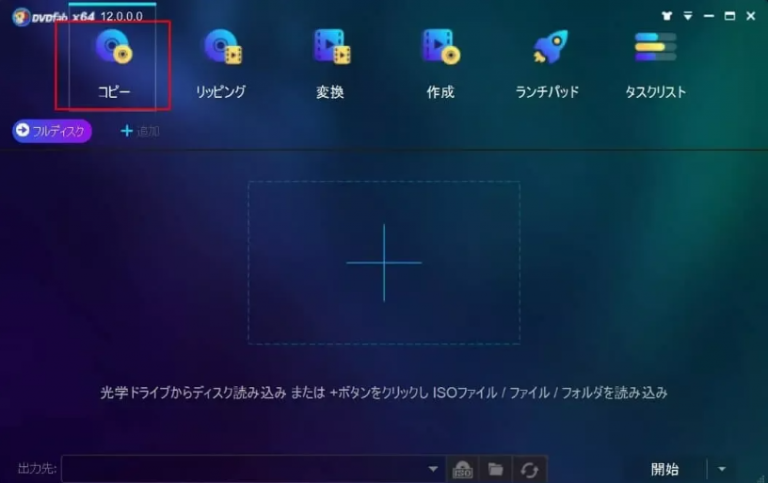The height and width of the screenshot is (483, 768).
Task: Open the title bar main menu dropdown
Action: pos(687,16)
